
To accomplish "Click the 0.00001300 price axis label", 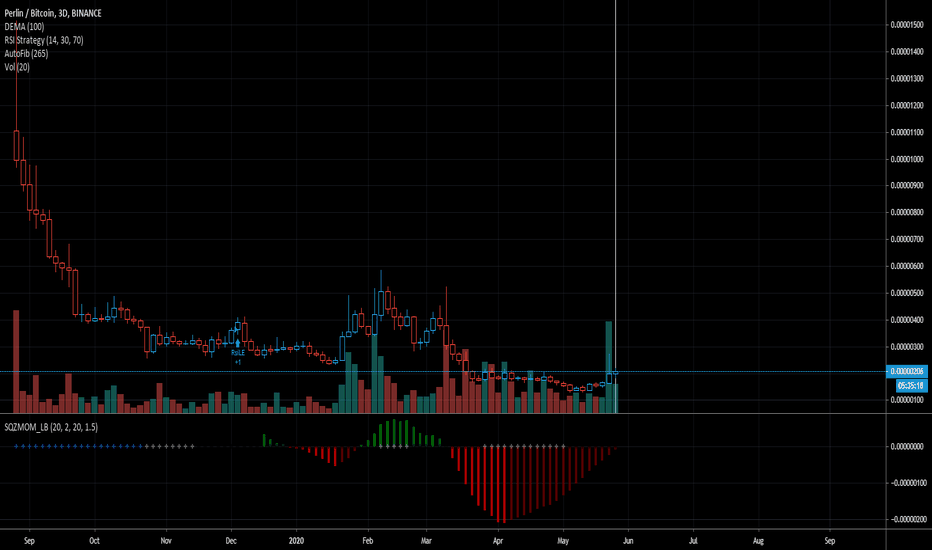I will point(907,78).
